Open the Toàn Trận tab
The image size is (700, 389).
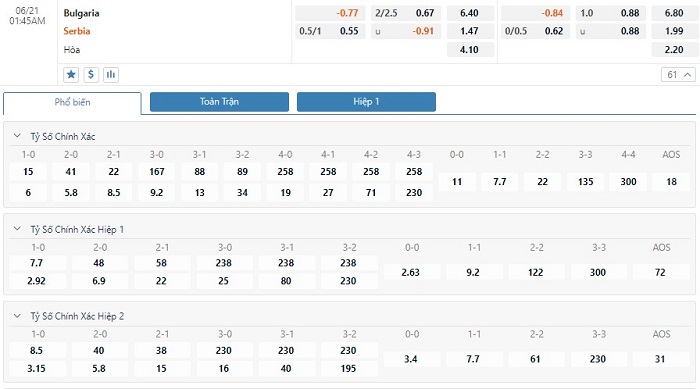[219, 102]
